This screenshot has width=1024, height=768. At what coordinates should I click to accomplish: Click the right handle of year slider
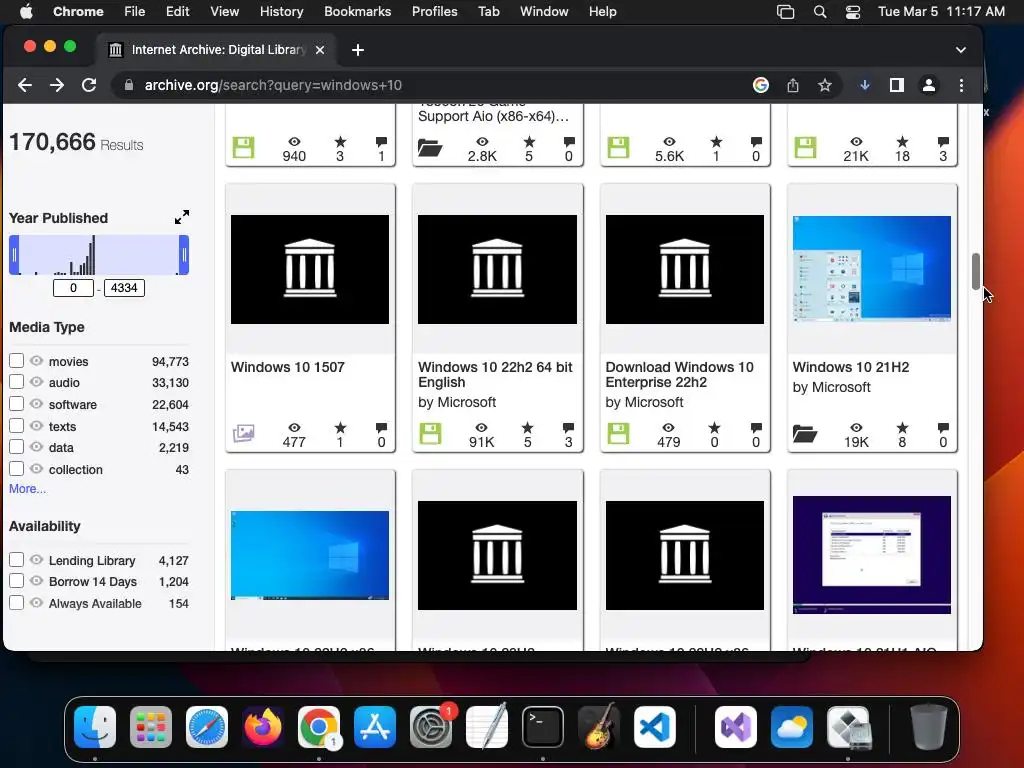pos(184,255)
